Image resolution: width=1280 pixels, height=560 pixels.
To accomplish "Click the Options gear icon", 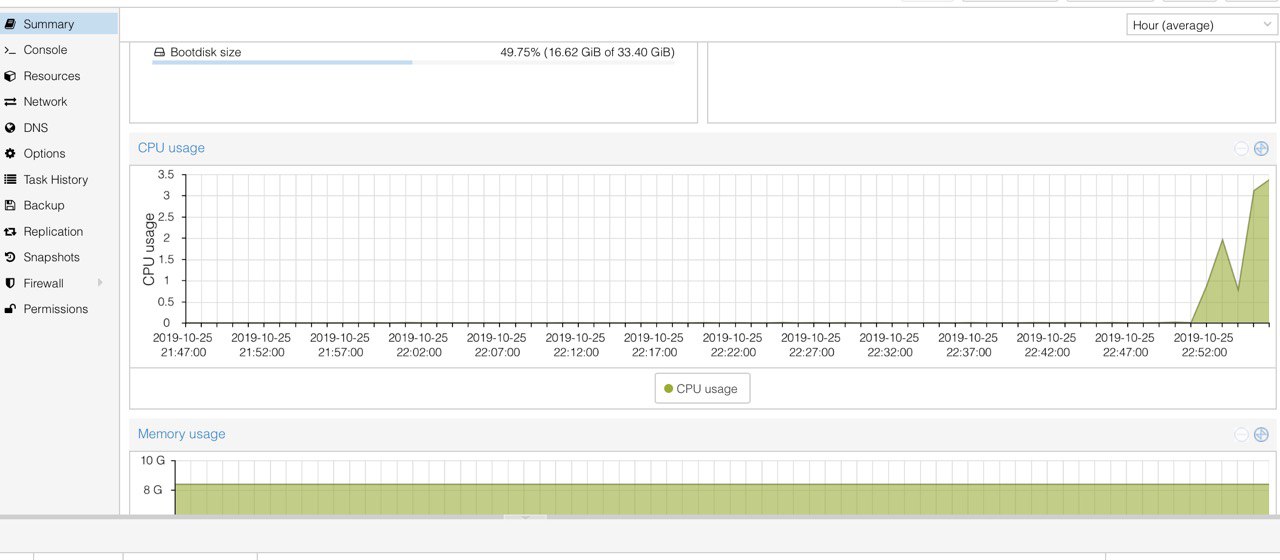I will [11, 154].
